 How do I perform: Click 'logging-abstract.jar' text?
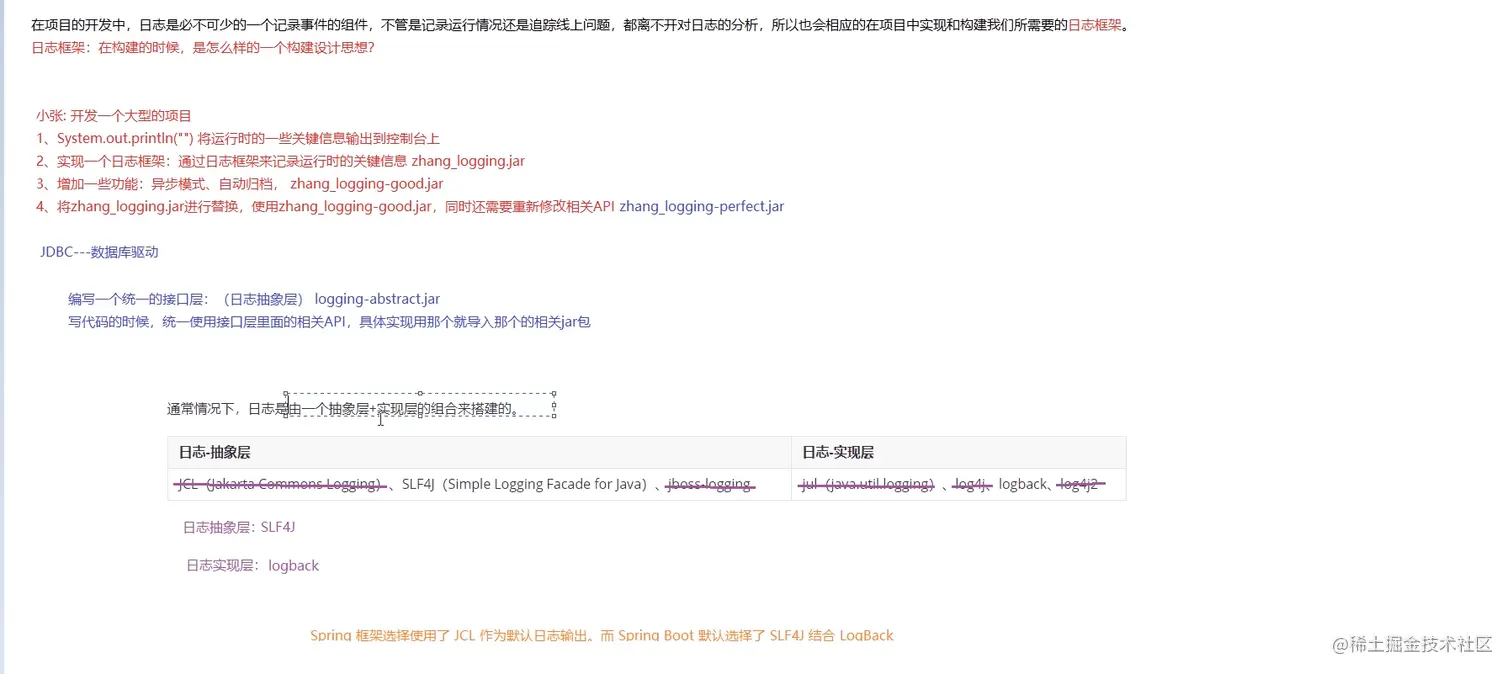(x=377, y=299)
